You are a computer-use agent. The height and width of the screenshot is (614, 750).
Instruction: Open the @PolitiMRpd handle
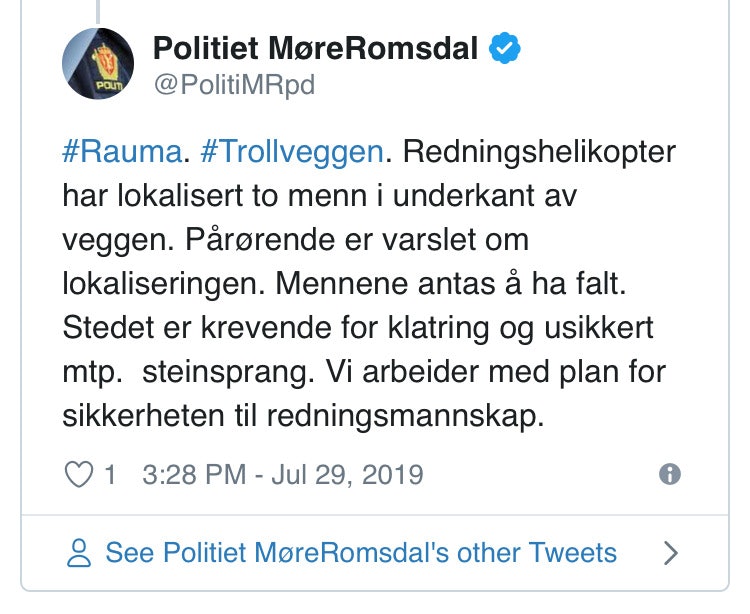tap(234, 86)
